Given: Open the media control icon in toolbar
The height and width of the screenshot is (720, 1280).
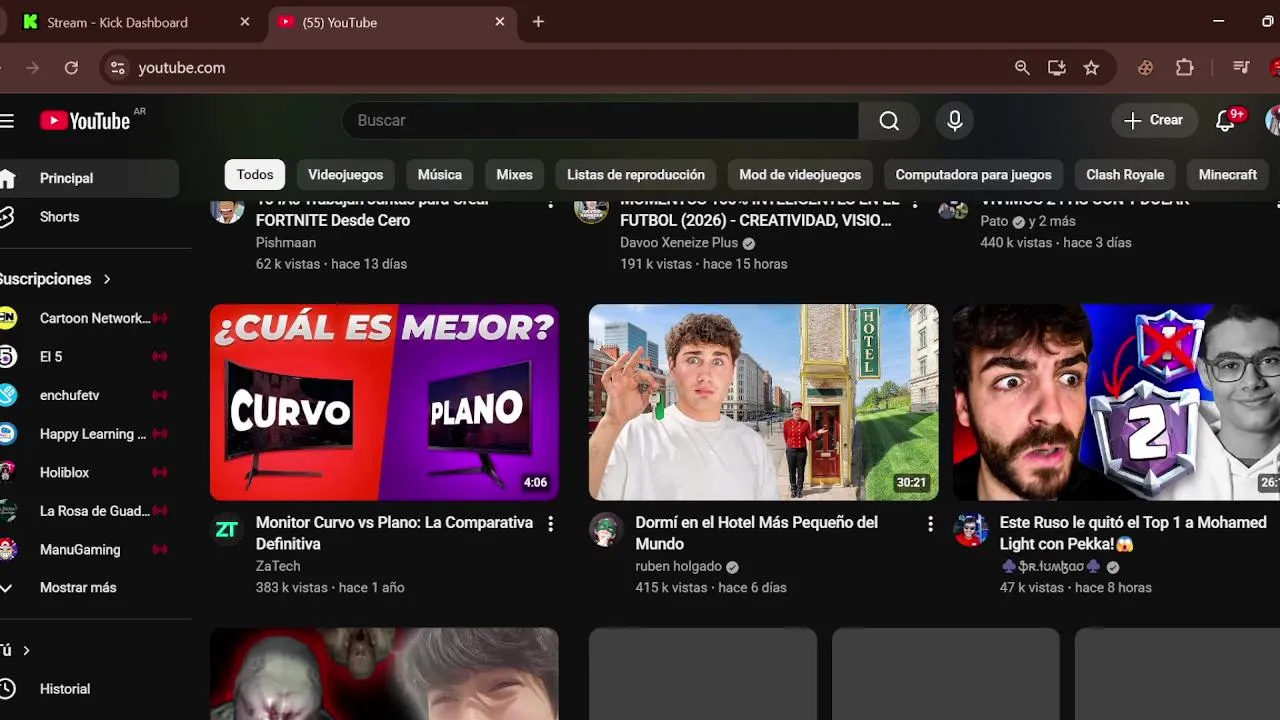Looking at the screenshot, I should [1241, 68].
